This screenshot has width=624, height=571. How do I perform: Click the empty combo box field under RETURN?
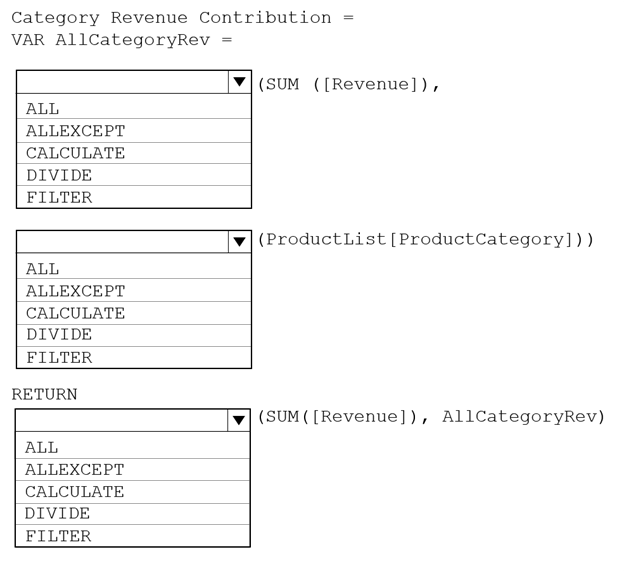point(122,420)
